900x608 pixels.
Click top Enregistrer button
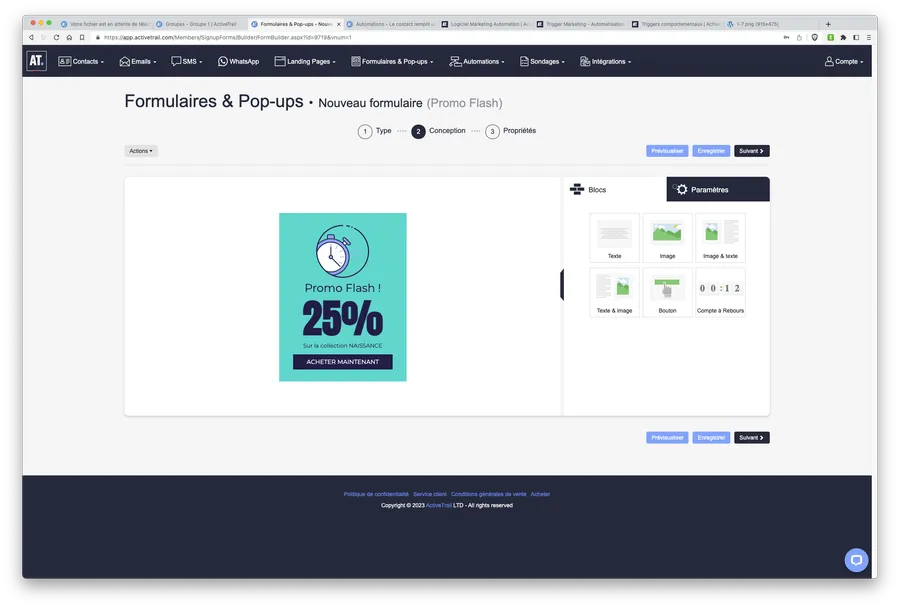click(x=711, y=151)
